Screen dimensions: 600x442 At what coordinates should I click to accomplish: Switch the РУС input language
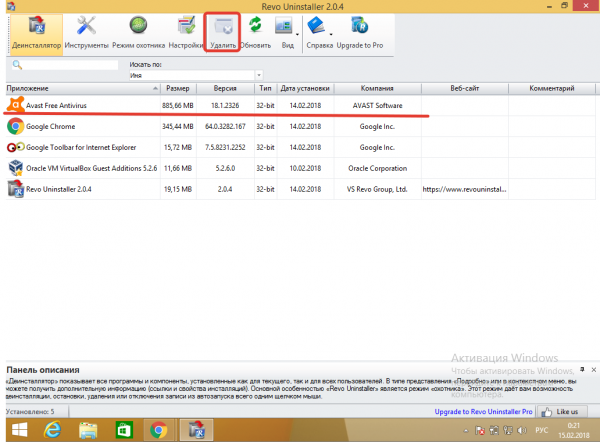pos(541,431)
